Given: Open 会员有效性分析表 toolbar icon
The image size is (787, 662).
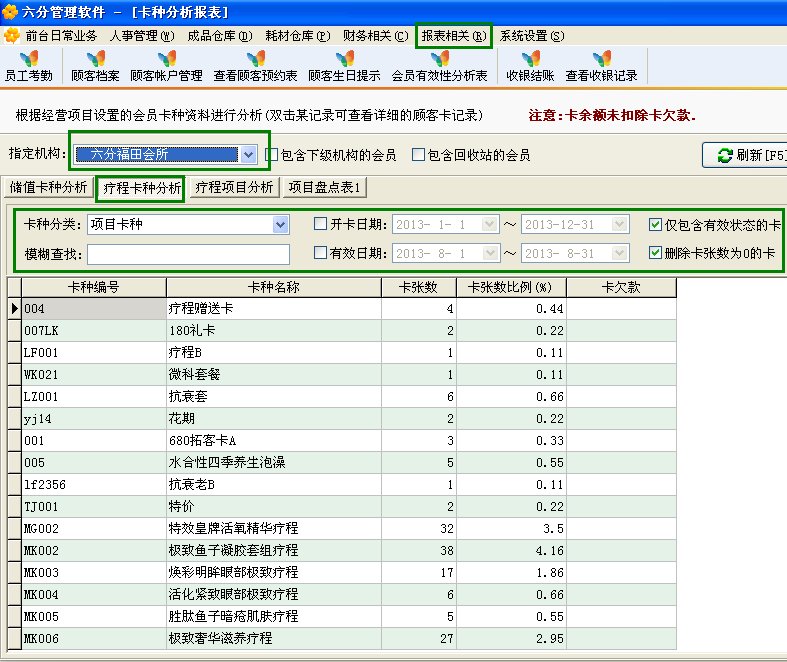Looking at the screenshot, I should pos(439,66).
